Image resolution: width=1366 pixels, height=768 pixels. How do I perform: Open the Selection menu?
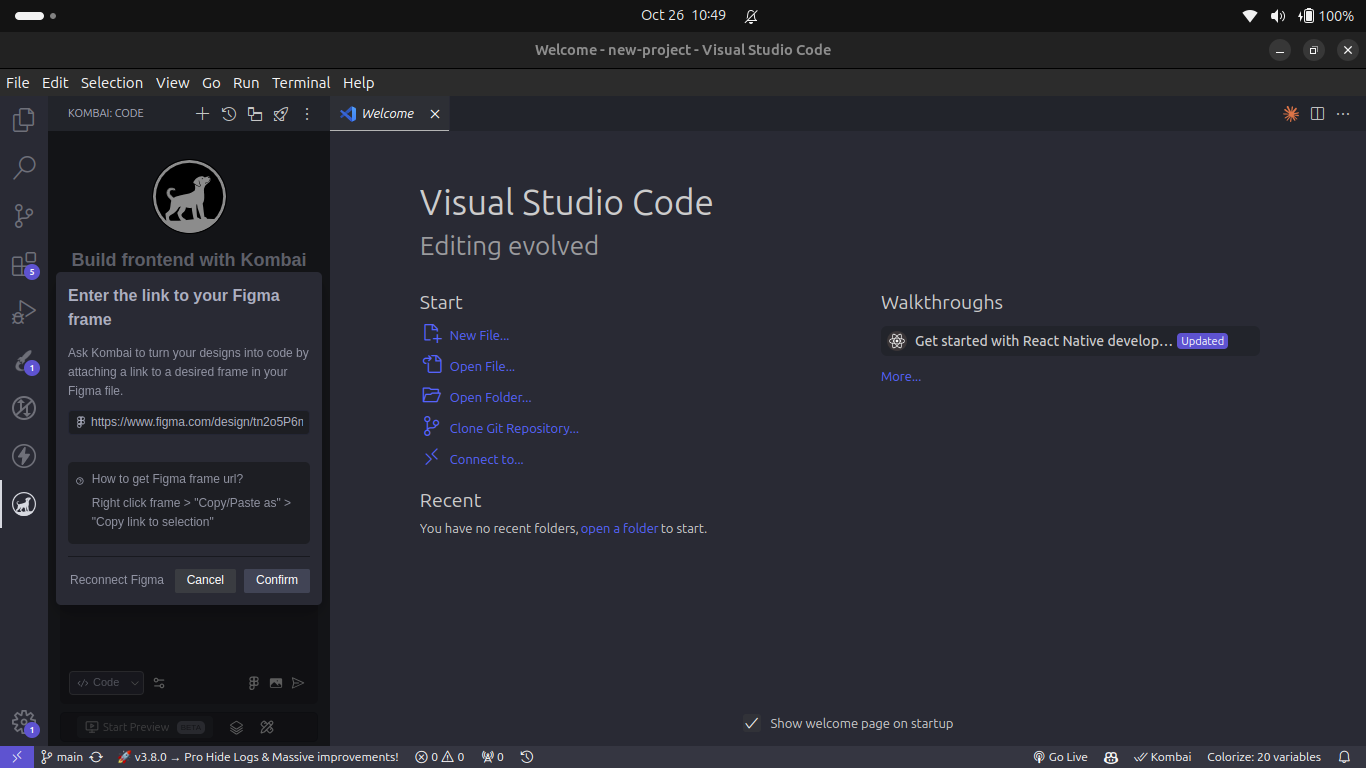[112, 83]
